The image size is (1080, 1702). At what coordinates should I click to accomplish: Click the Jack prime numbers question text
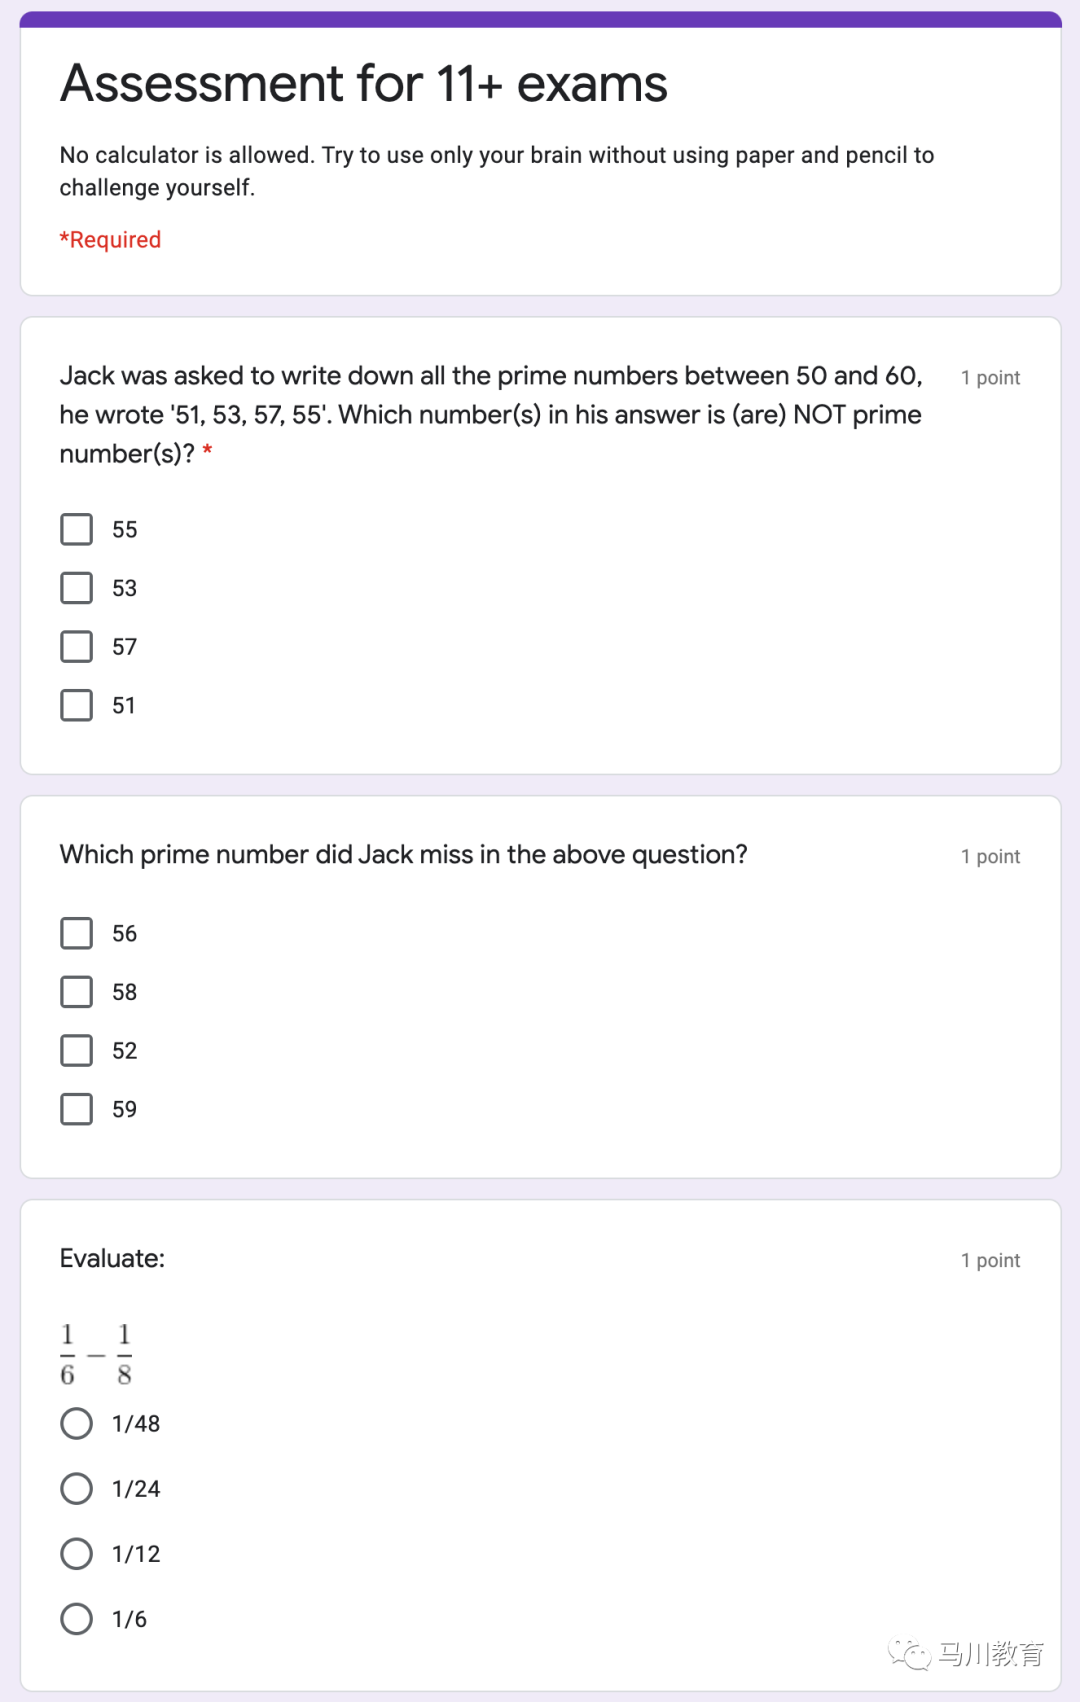click(x=491, y=414)
